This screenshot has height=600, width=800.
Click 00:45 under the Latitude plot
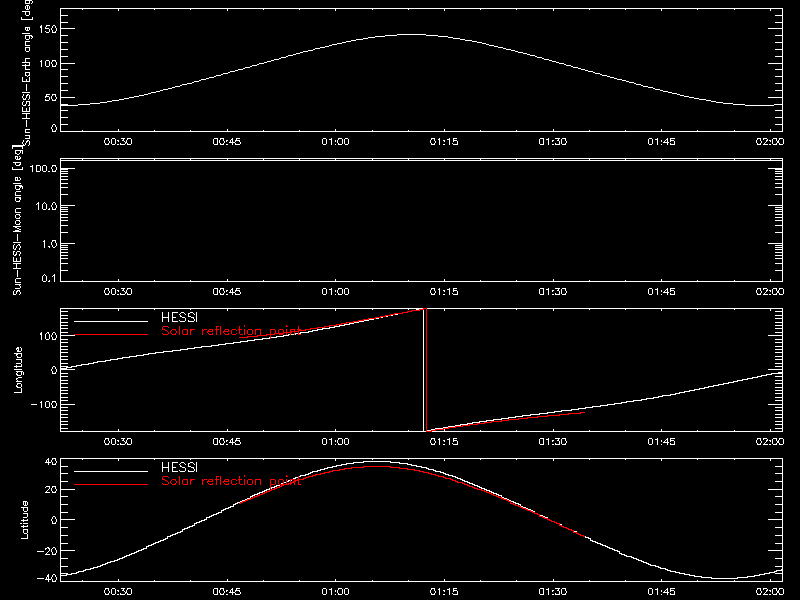click(227, 592)
